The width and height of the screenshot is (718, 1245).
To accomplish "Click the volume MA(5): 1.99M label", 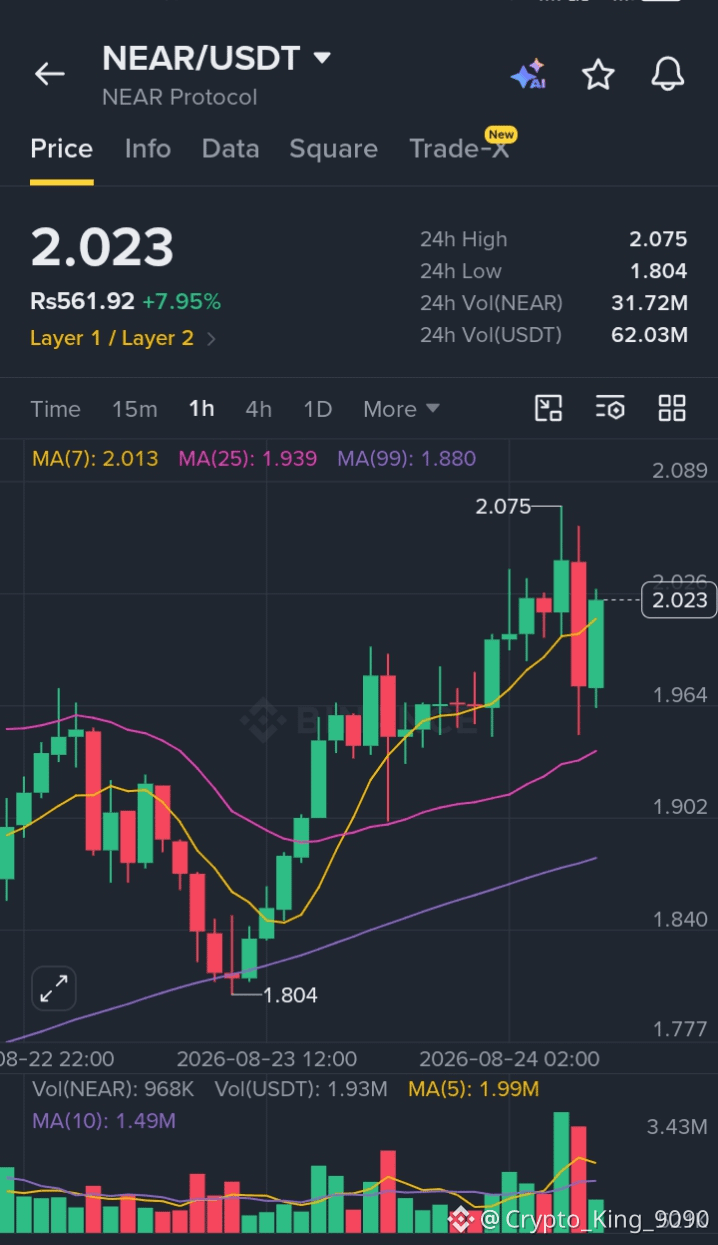I will (473, 1089).
